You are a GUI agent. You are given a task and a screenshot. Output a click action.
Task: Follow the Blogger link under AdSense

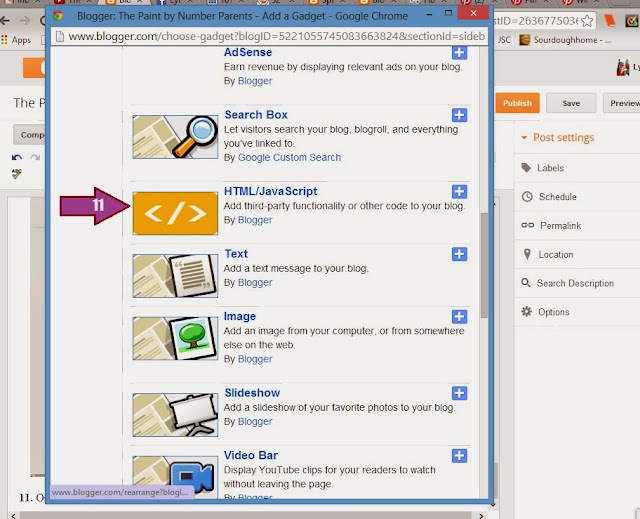pyautogui.click(x=255, y=81)
